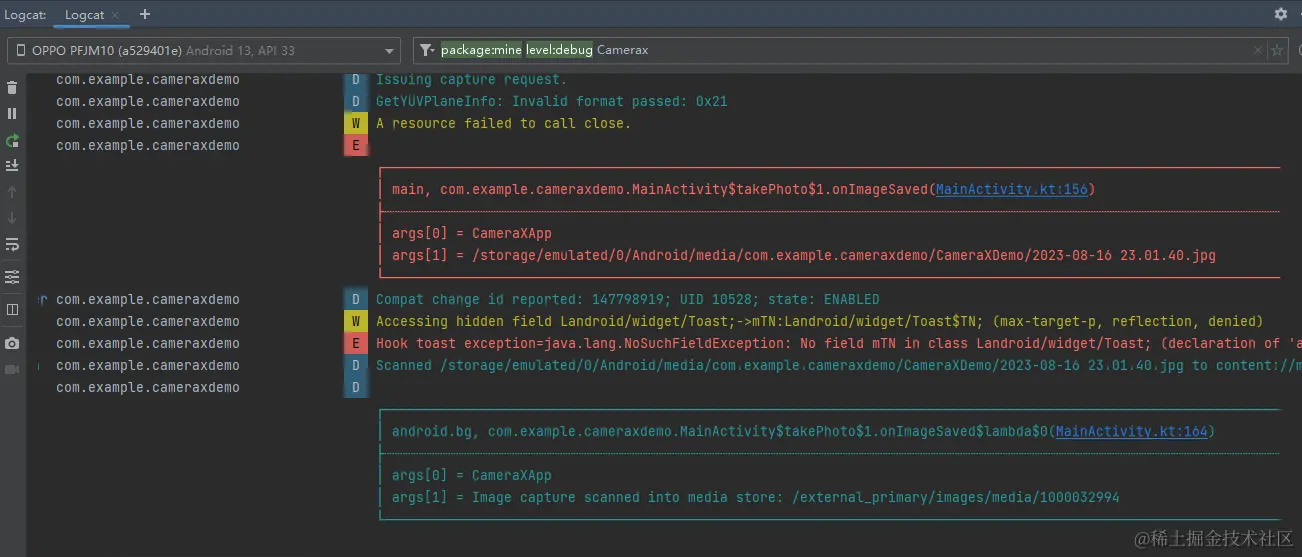Click the D badge on 'Compat change id' row
1302x557 pixels.
(x=356, y=299)
